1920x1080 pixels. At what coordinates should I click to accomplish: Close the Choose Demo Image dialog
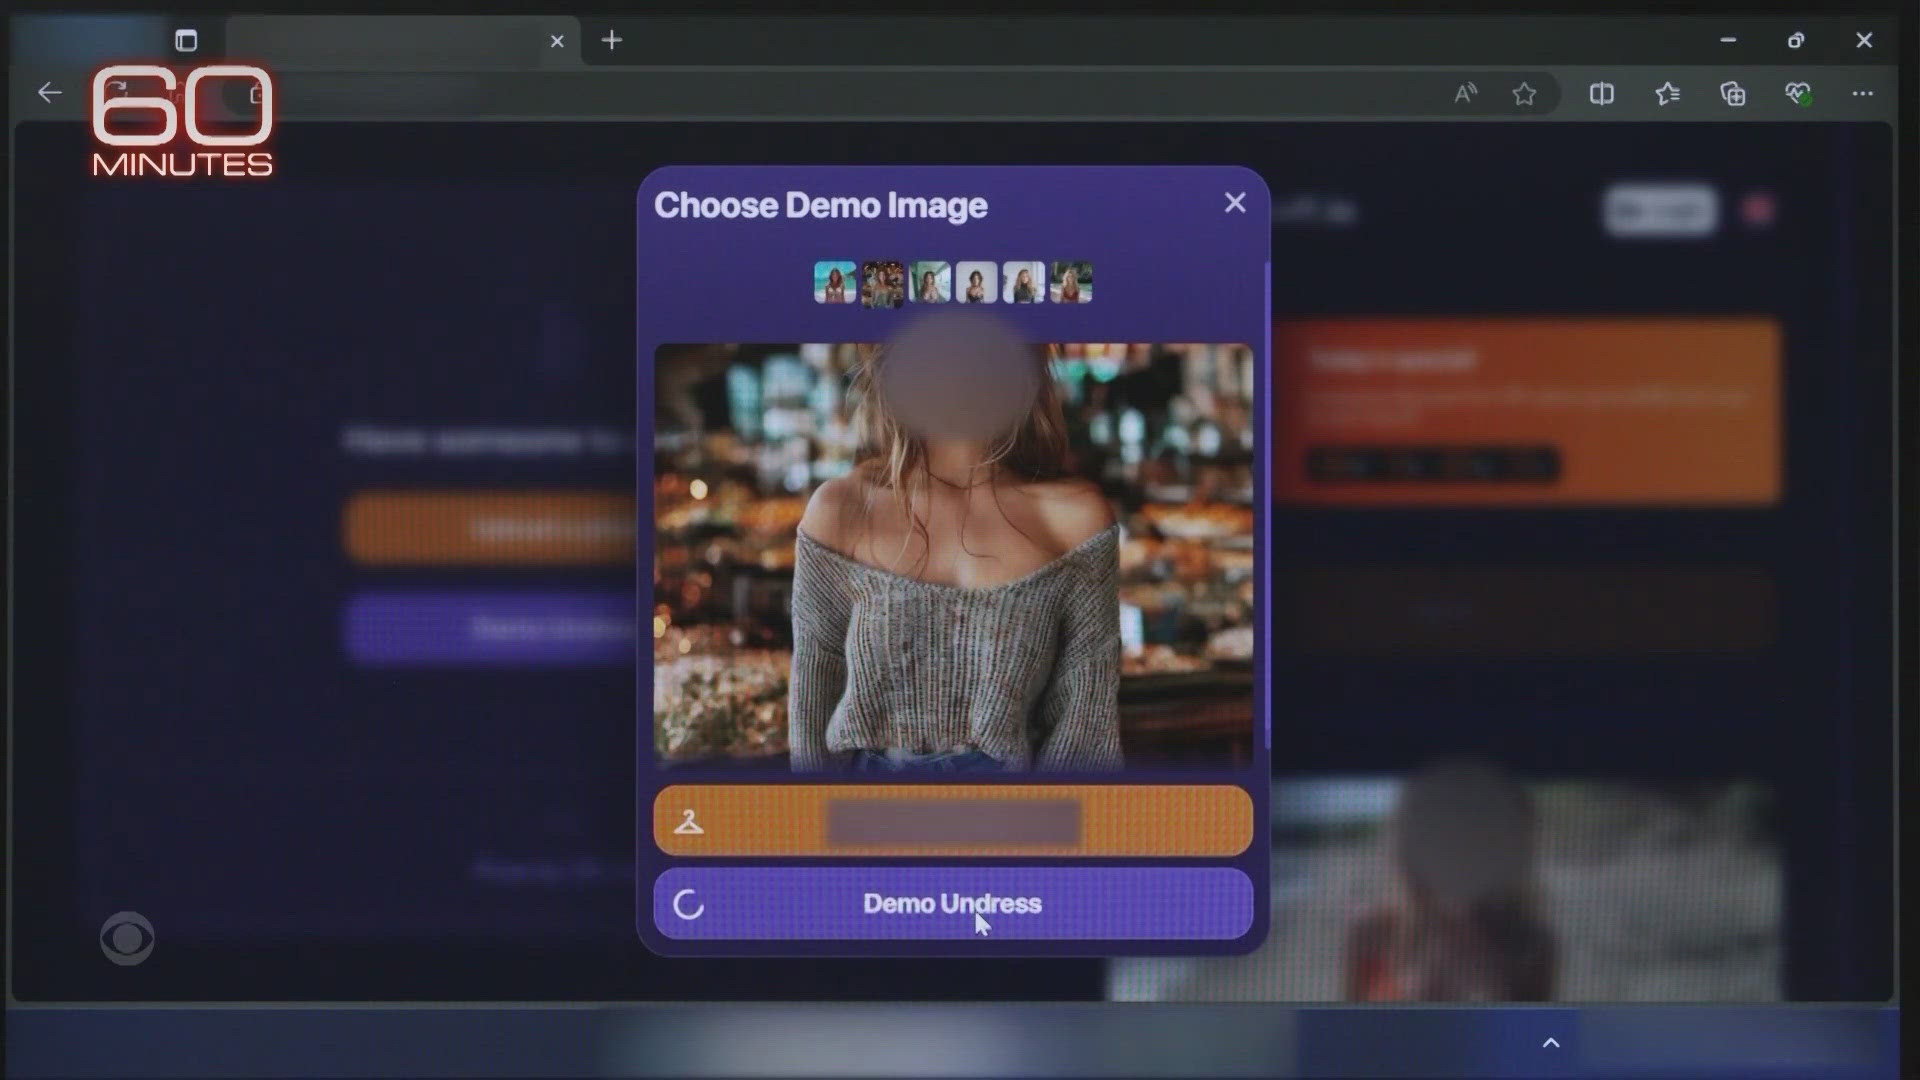point(1235,203)
